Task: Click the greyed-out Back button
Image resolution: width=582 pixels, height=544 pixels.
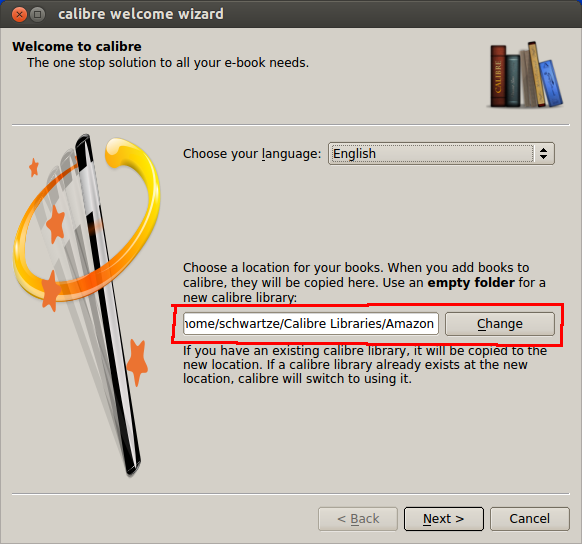Action: tap(358, 519)
